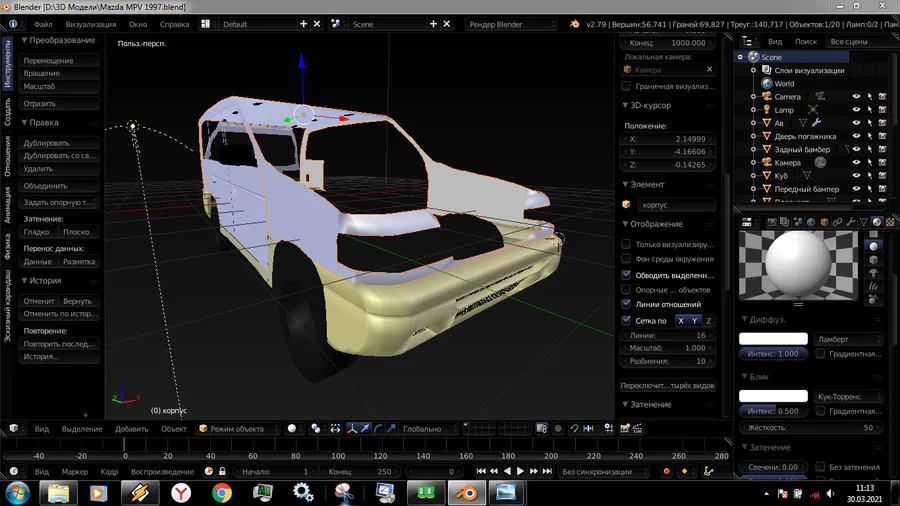Launch Yandex Browser from the taskbar
900x506 pixels.
[x=181, y=493]
